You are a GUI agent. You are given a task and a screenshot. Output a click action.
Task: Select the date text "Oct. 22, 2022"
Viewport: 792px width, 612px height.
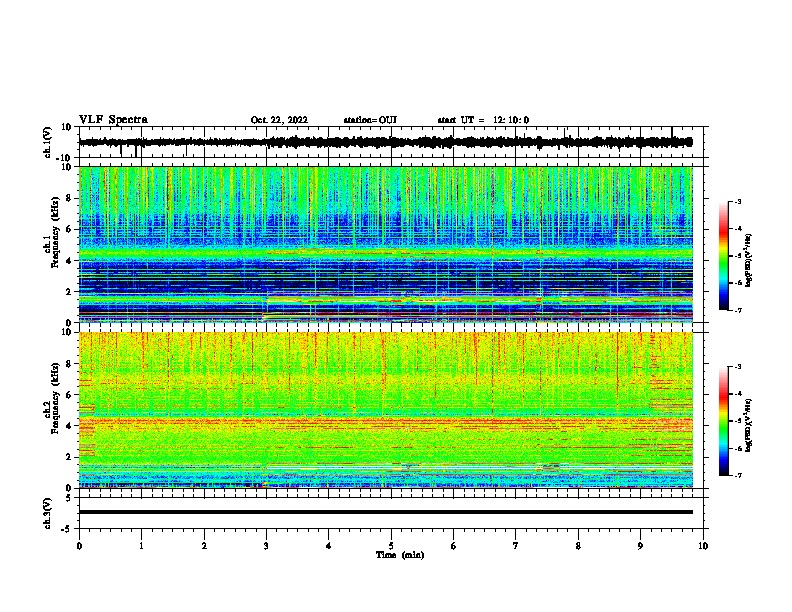click(279, 120)
